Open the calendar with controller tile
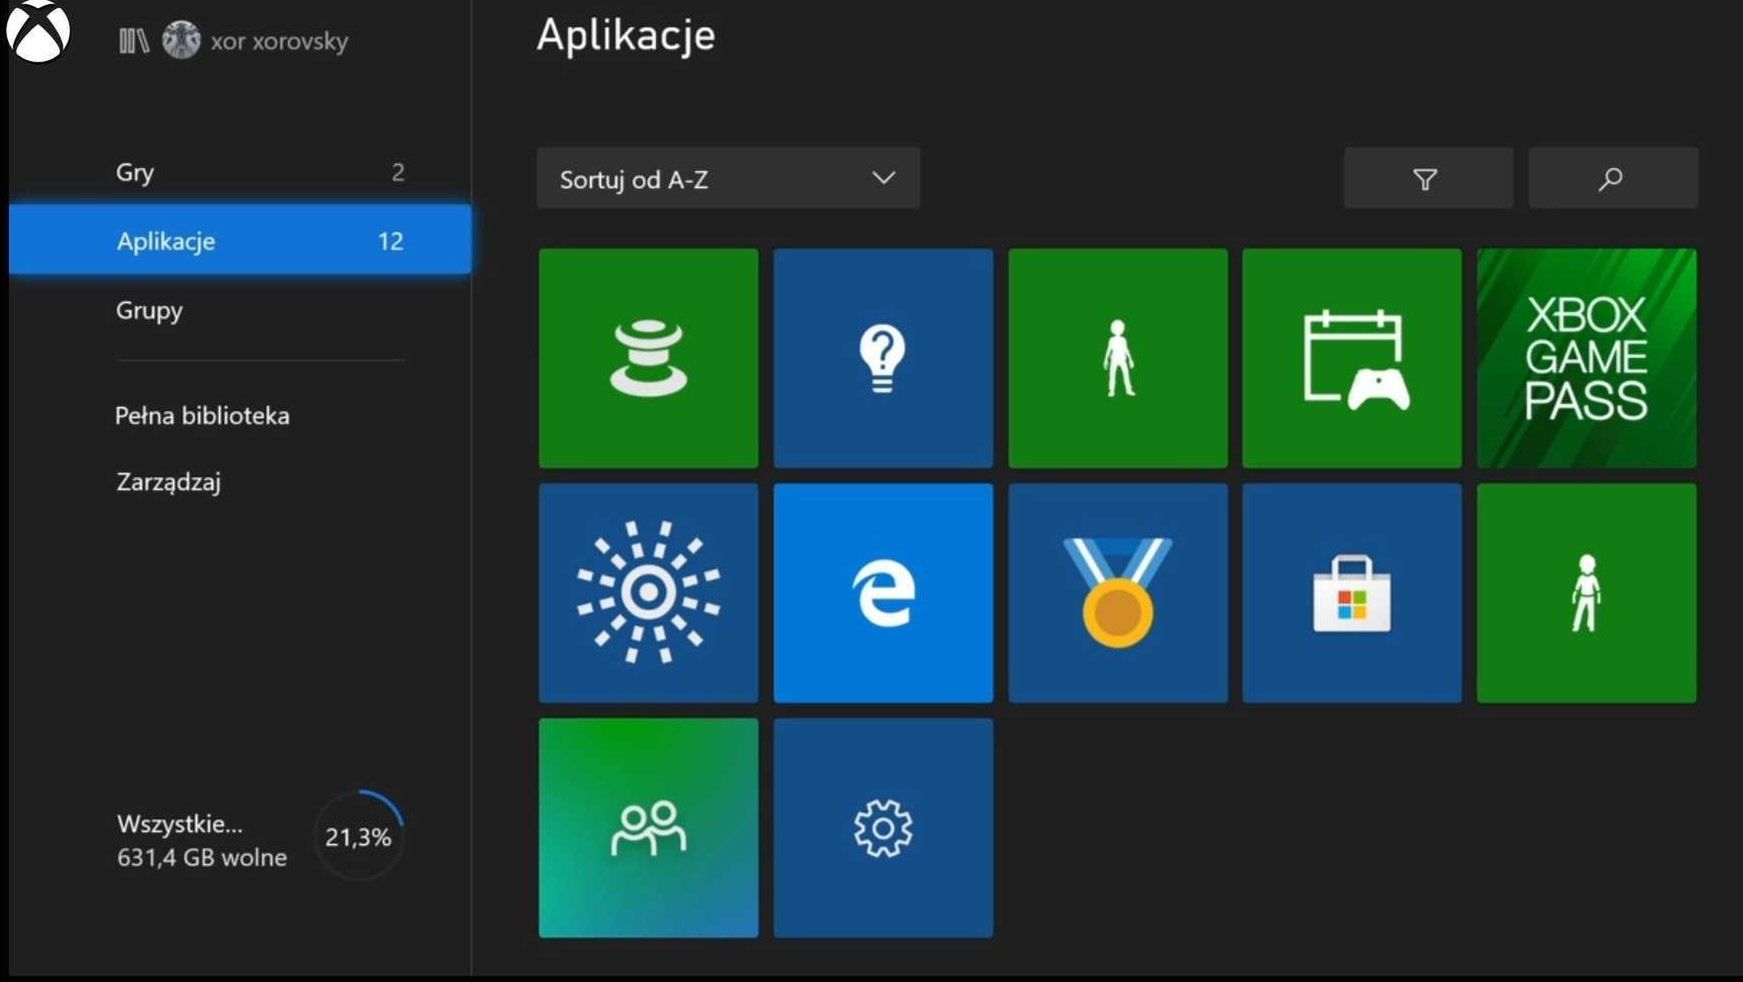Screen dimensions: 1743x982 coord(1352,358)
